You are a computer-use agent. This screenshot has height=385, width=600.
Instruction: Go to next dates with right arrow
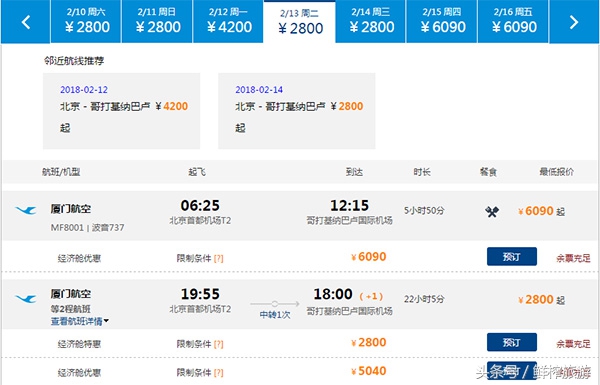tap(574, 21)
